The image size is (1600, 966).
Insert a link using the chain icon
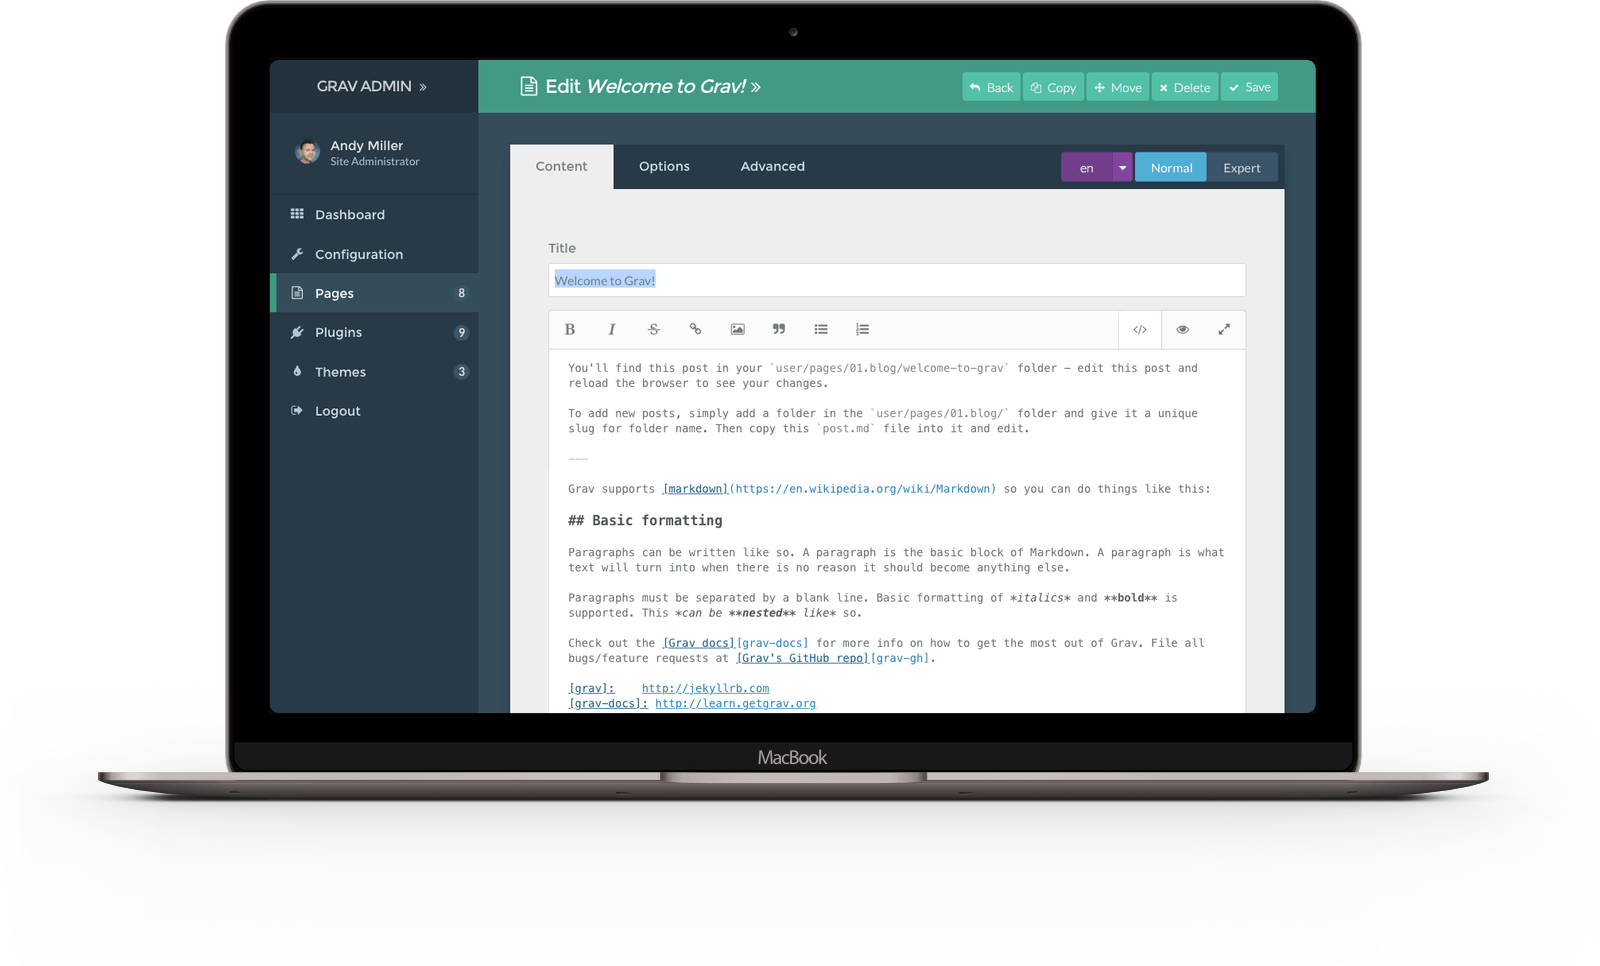coord(695,329)
